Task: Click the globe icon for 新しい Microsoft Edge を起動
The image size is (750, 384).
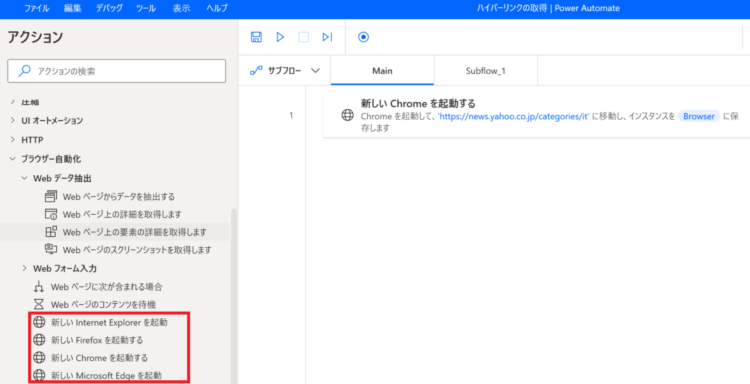Action: click(x=39, y=375)
